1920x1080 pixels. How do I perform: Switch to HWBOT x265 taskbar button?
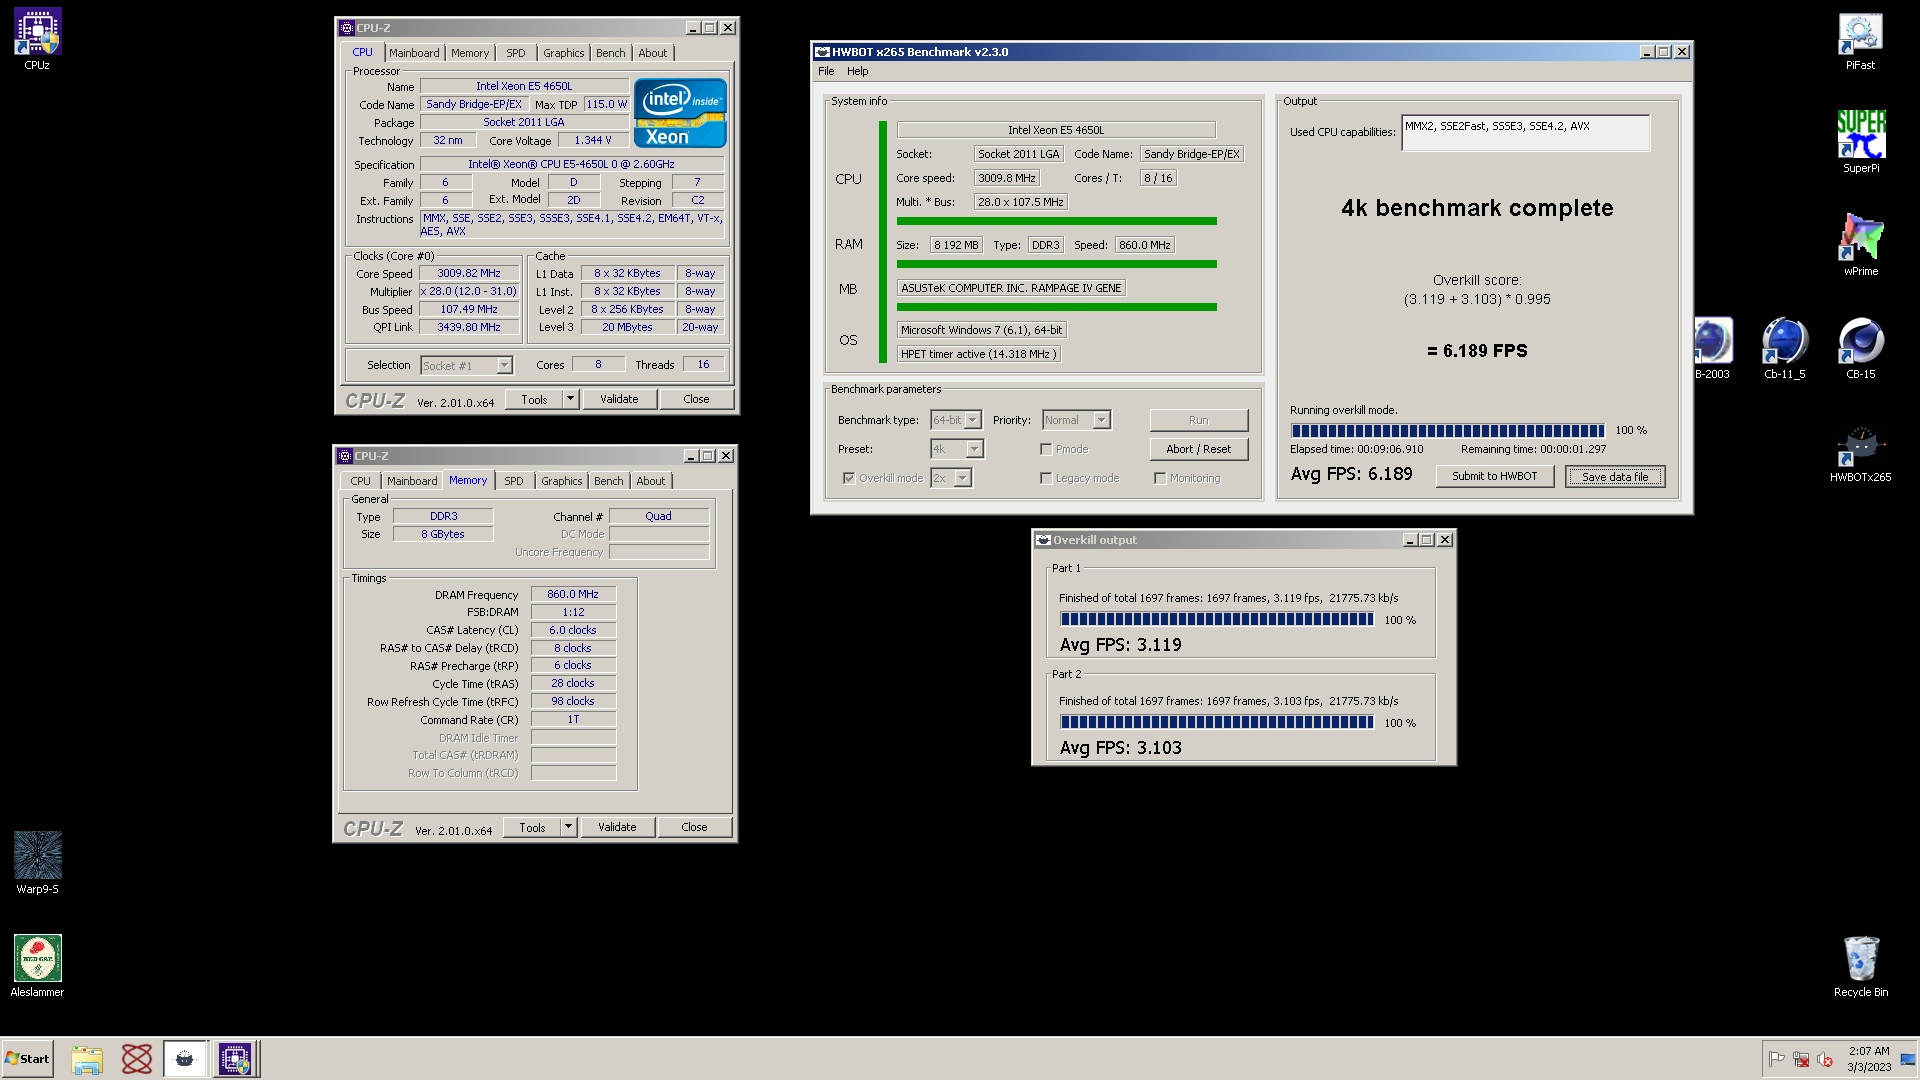tap(185, 1059)
